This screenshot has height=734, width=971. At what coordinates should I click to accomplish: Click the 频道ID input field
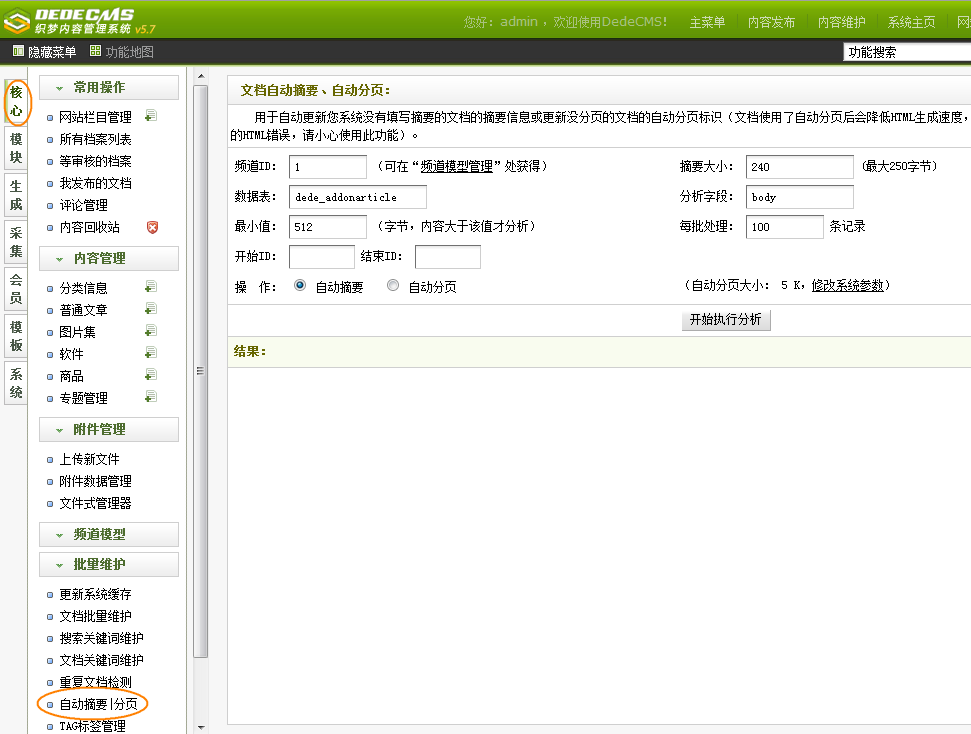pos(327,167)
